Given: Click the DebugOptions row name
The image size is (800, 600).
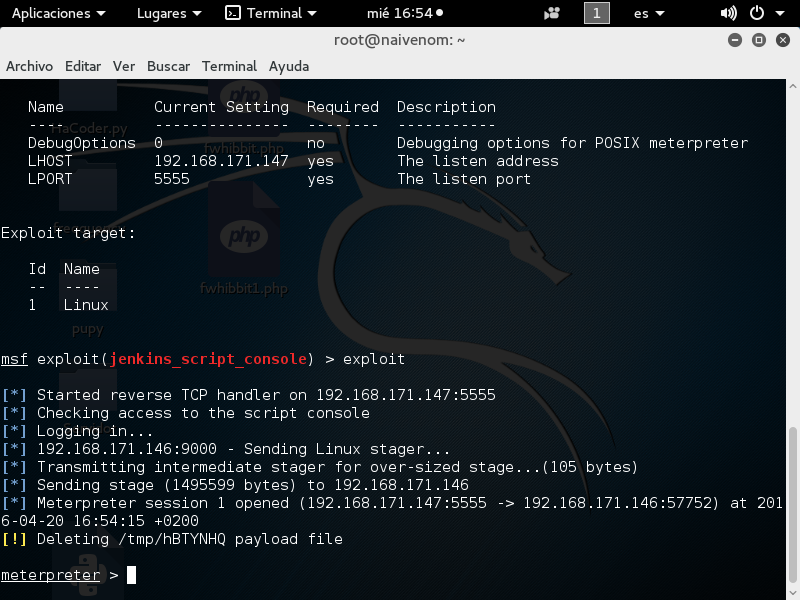Looking at the screenshot, I should 82,143.
